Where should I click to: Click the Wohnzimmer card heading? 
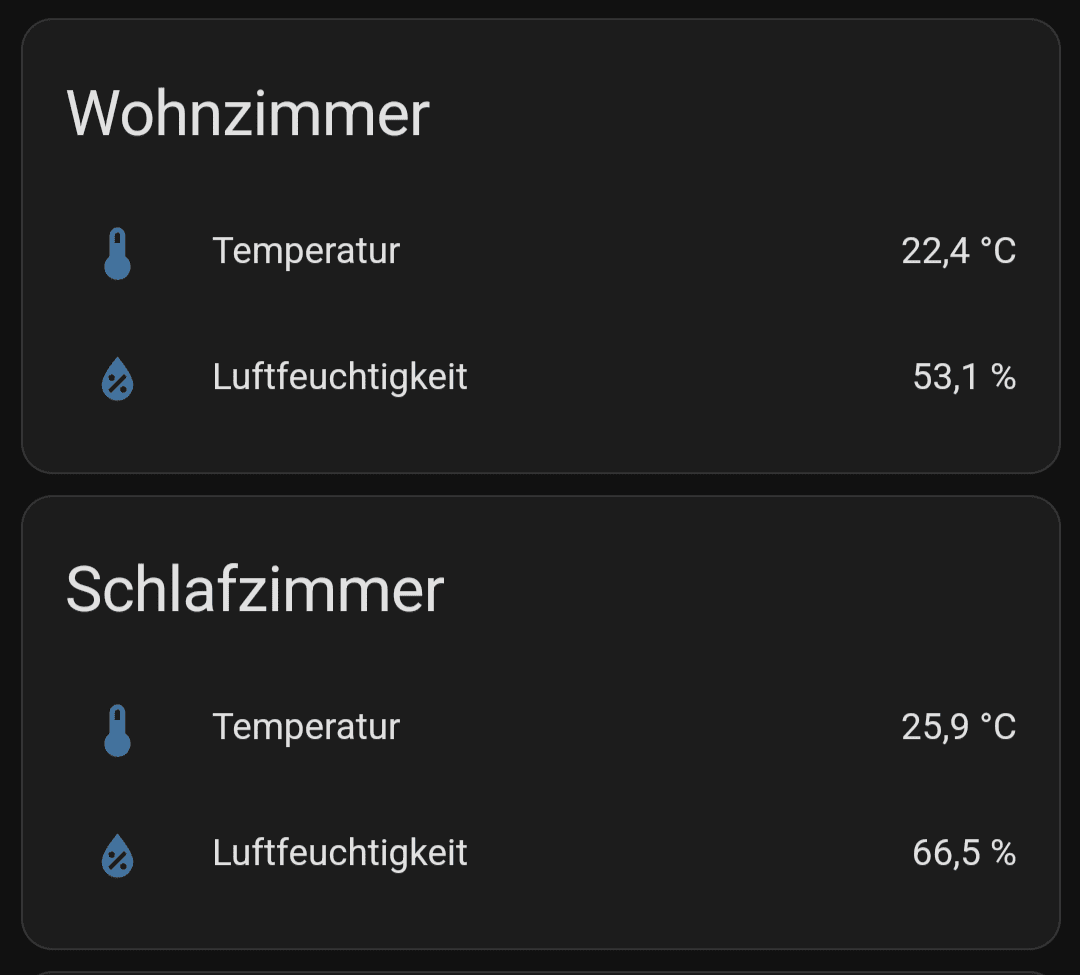point(248,113)
